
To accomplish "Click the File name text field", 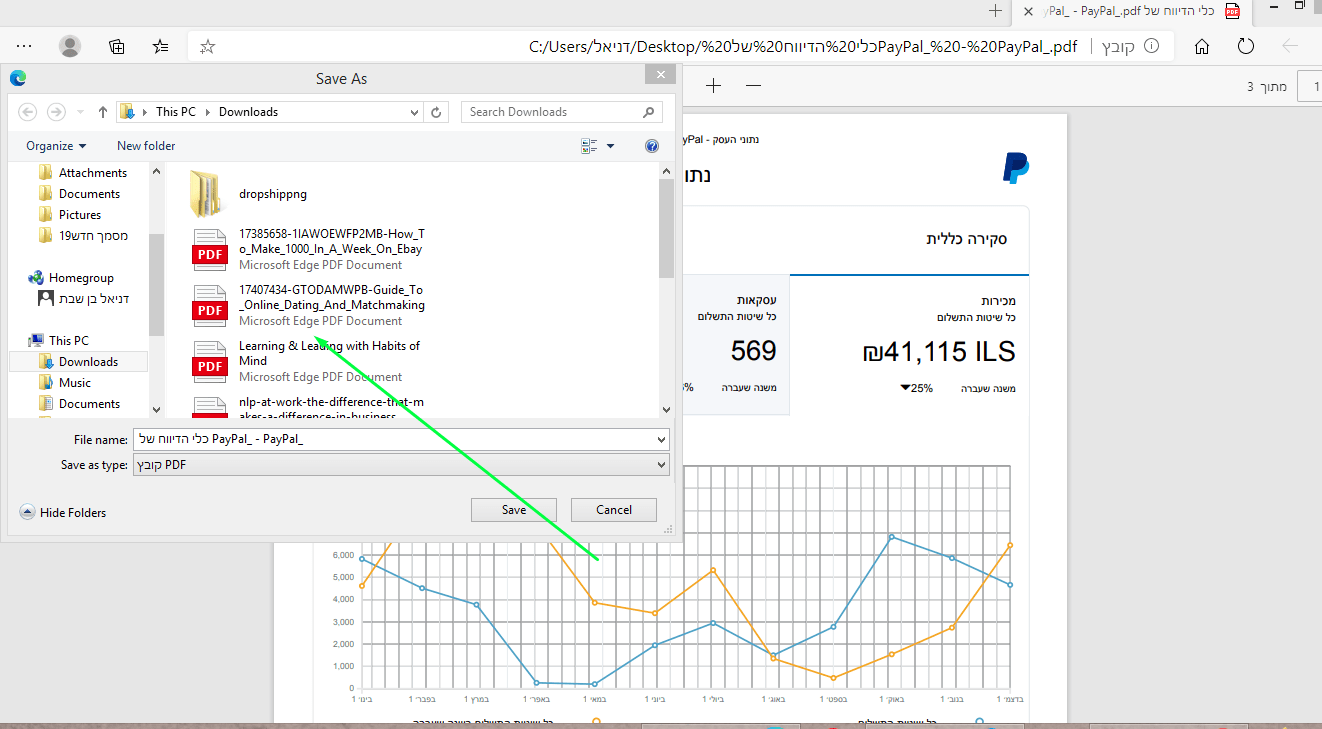I will coord(392,439).
